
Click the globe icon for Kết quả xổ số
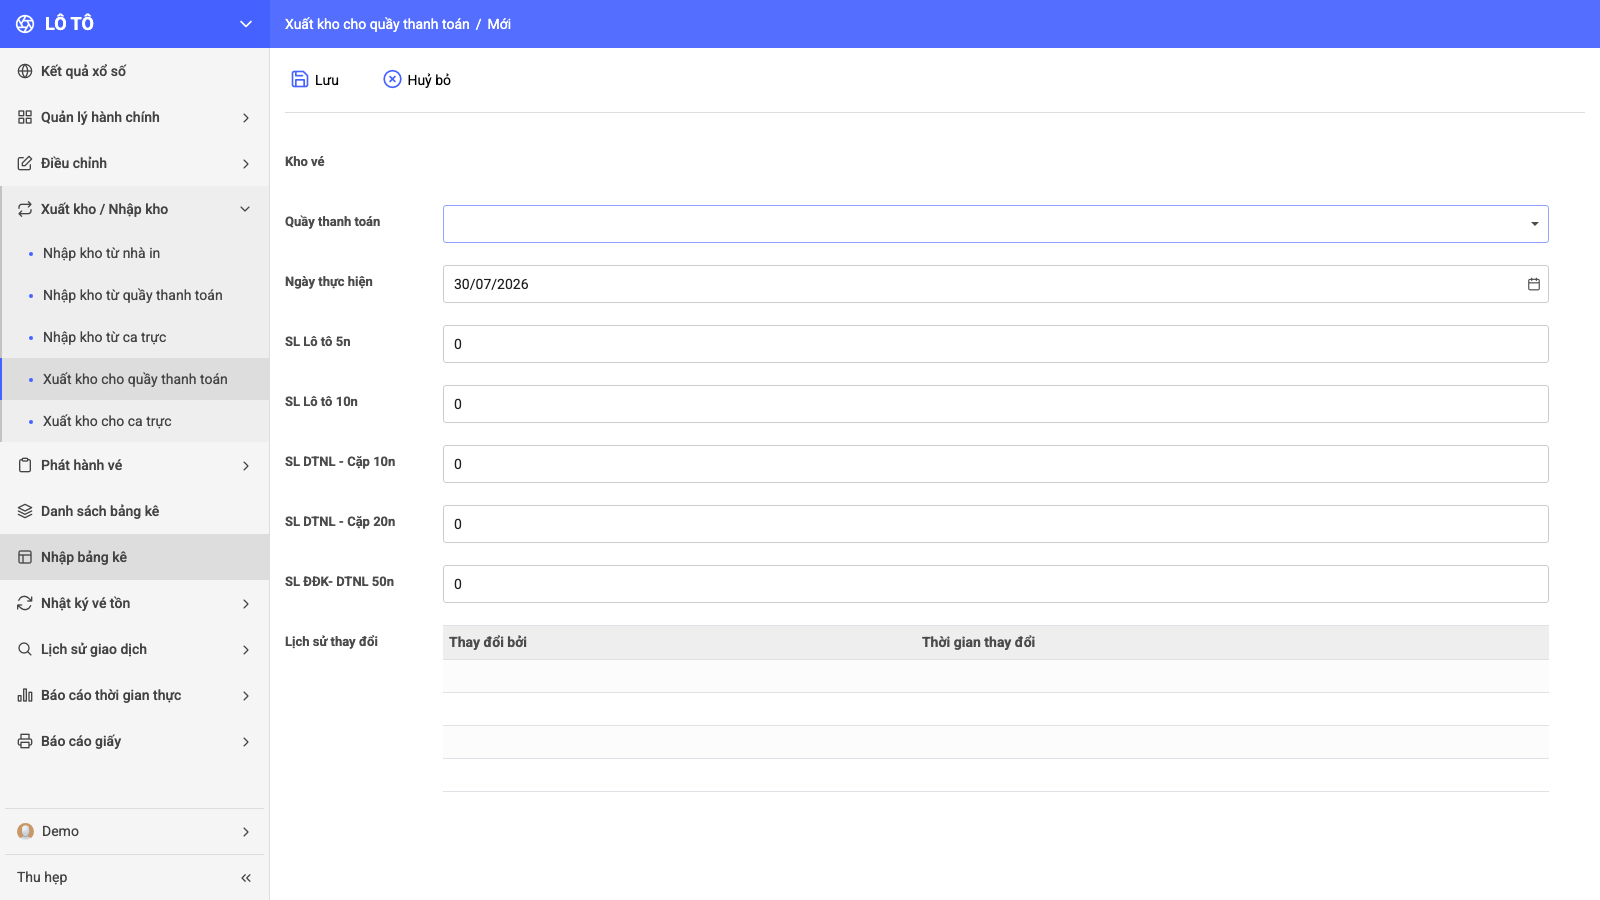pos(25,71)
